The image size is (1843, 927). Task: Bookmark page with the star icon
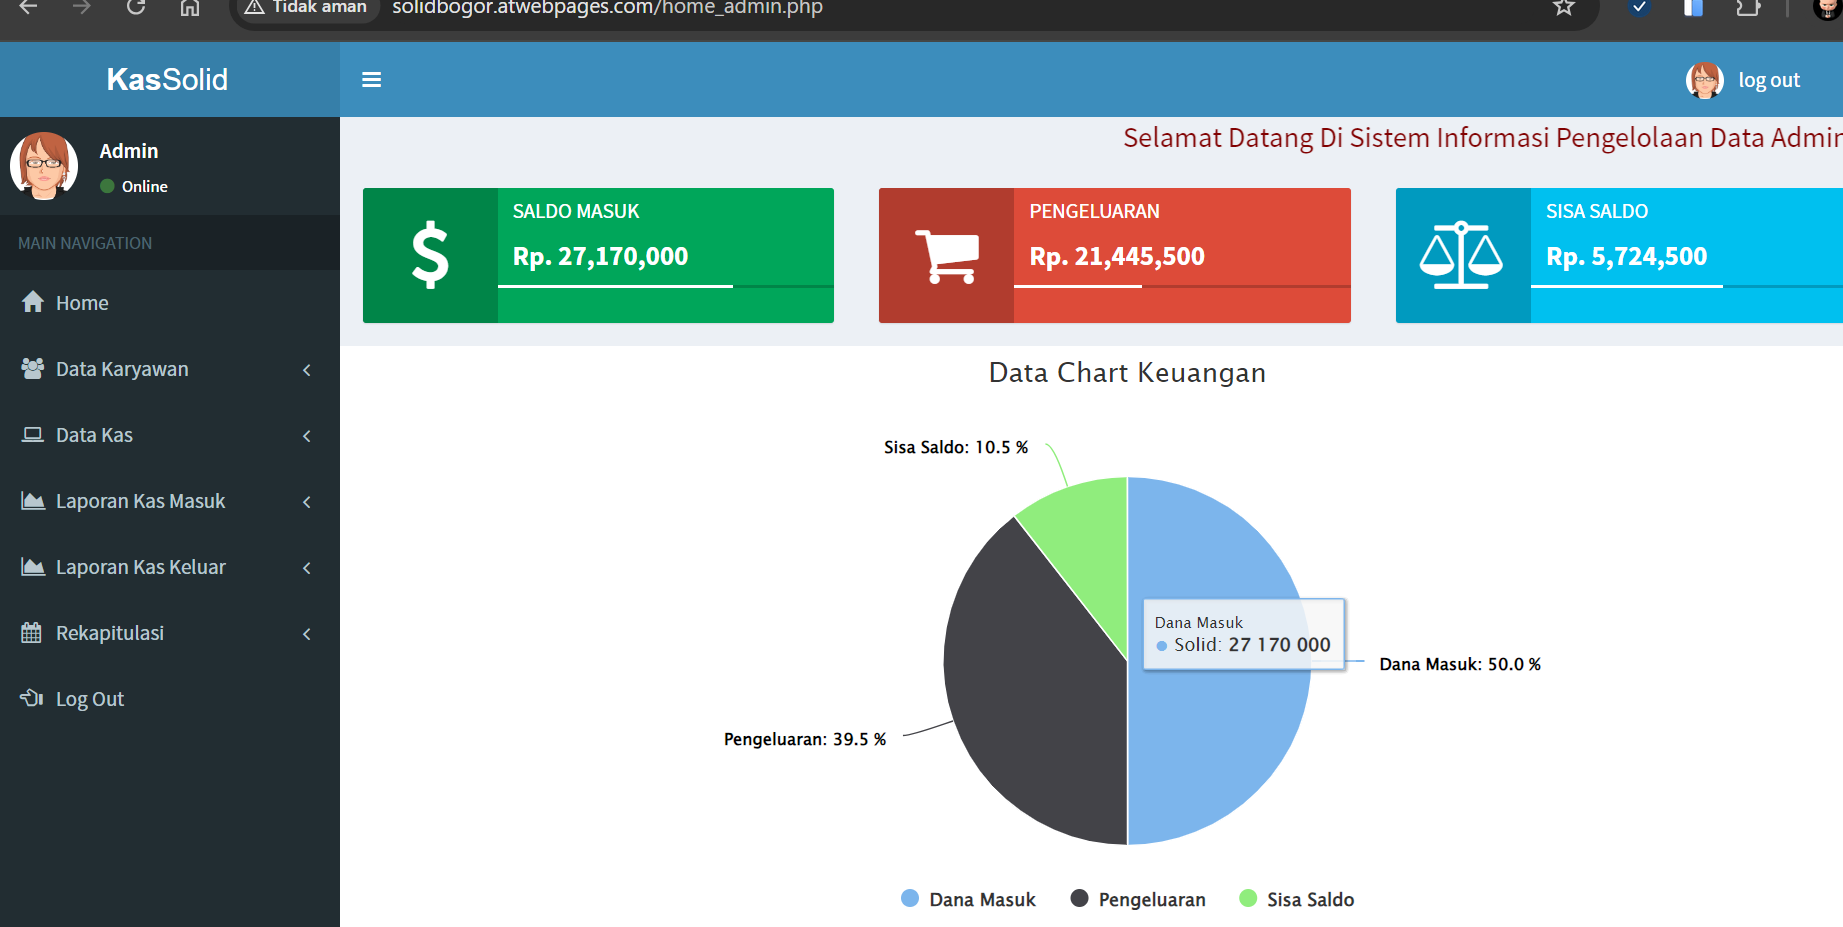(x=1564, y=8)
